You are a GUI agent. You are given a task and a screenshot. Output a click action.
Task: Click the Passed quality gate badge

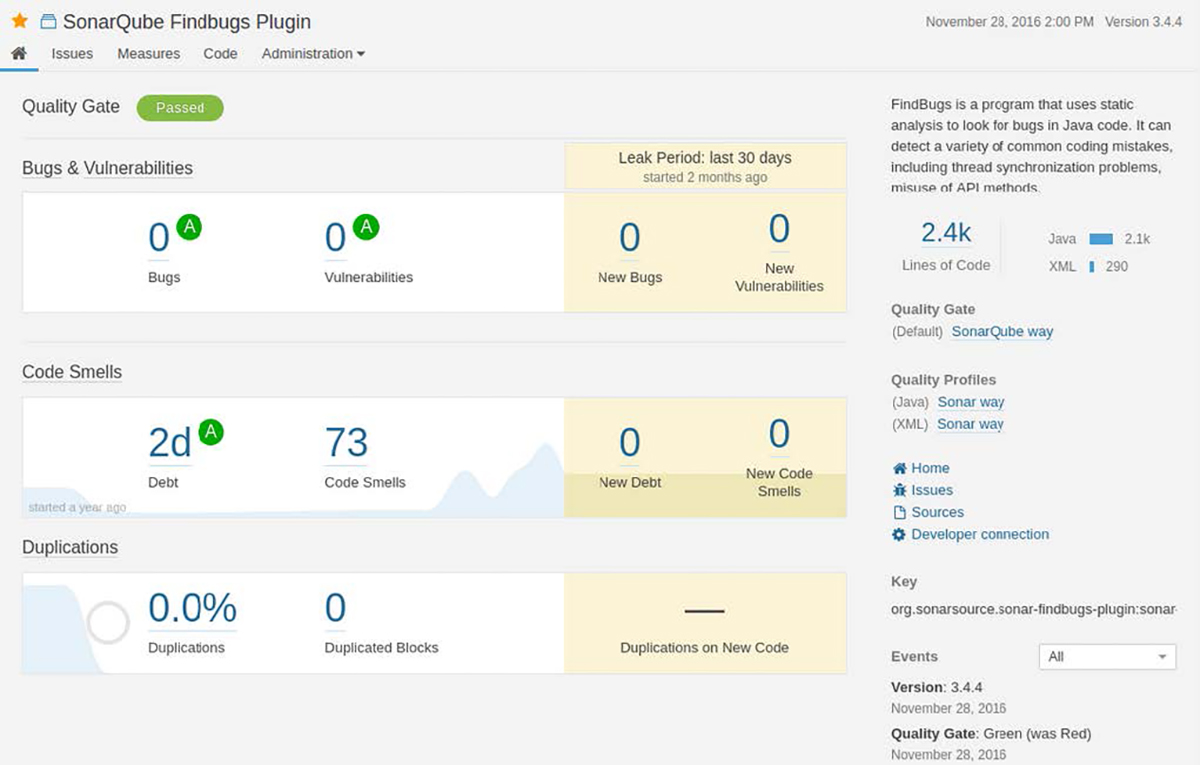click(x=180, y=108)
